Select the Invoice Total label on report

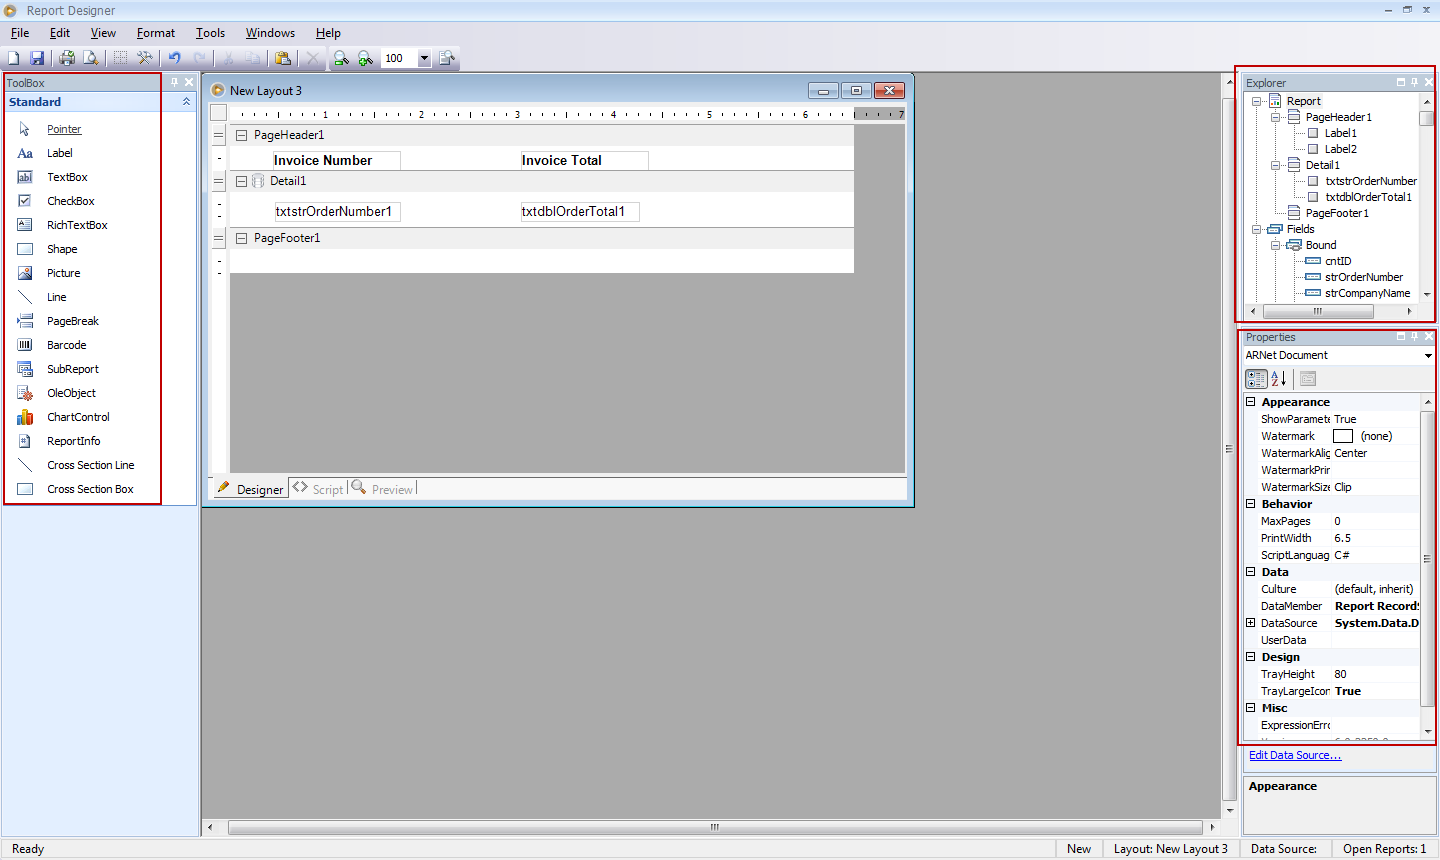[x=584, y=160]
